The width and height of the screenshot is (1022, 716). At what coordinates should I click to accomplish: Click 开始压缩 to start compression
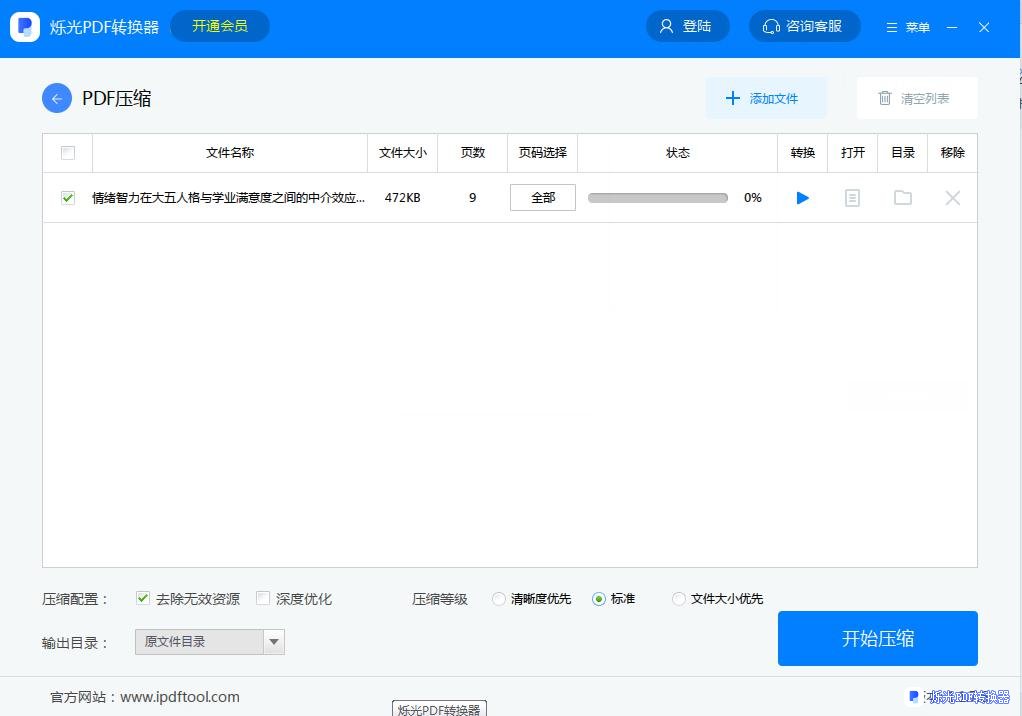877,638
